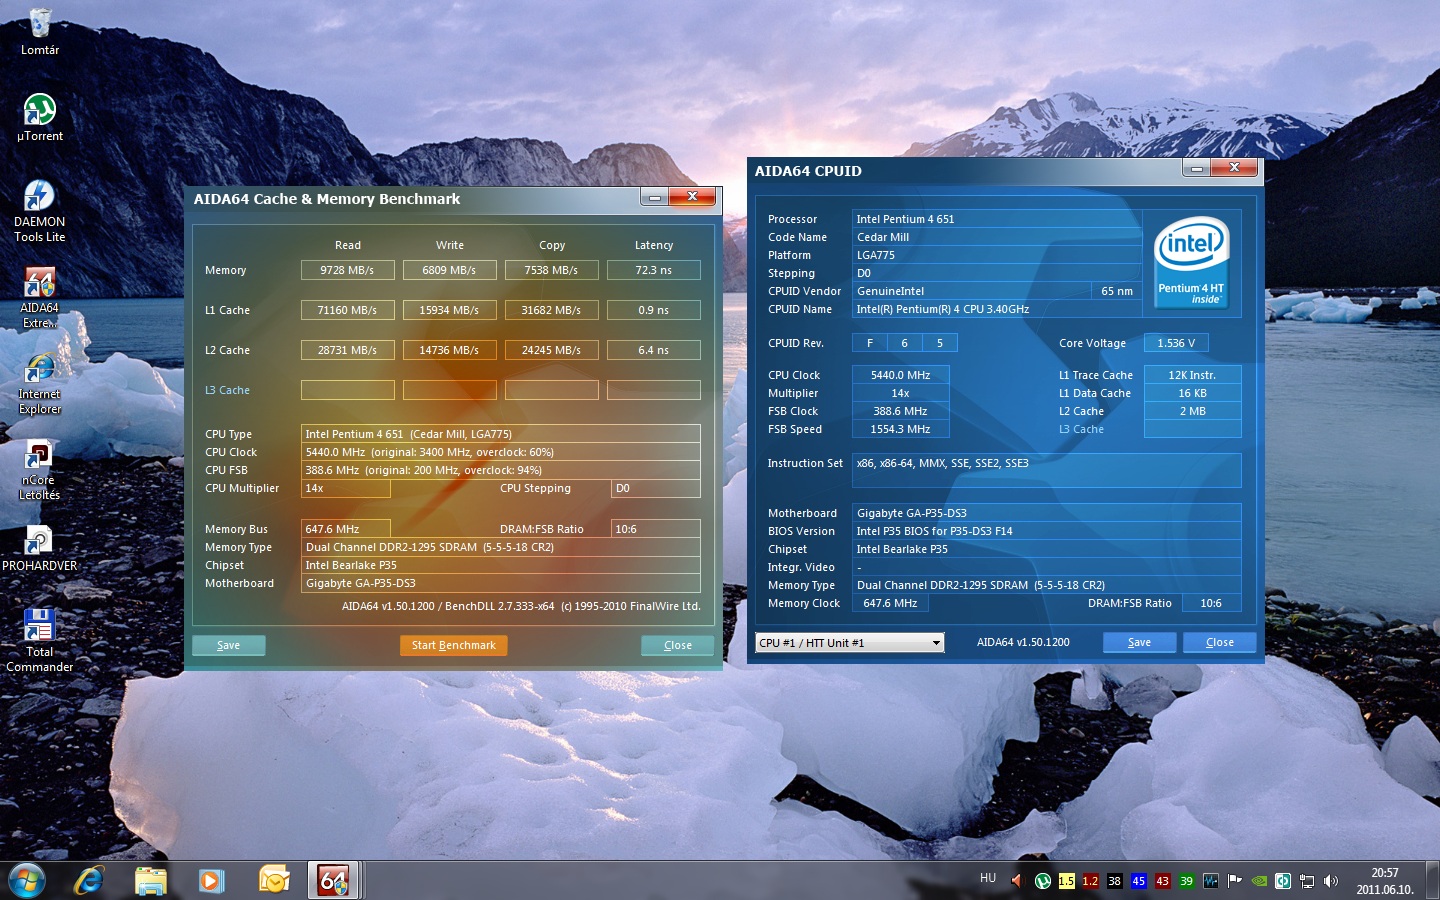Image resolution: width=1440 pixels, height=900 pixels.
Task: Click the yellow 1.5 sensor tray icon
Action: [1066, 881]
